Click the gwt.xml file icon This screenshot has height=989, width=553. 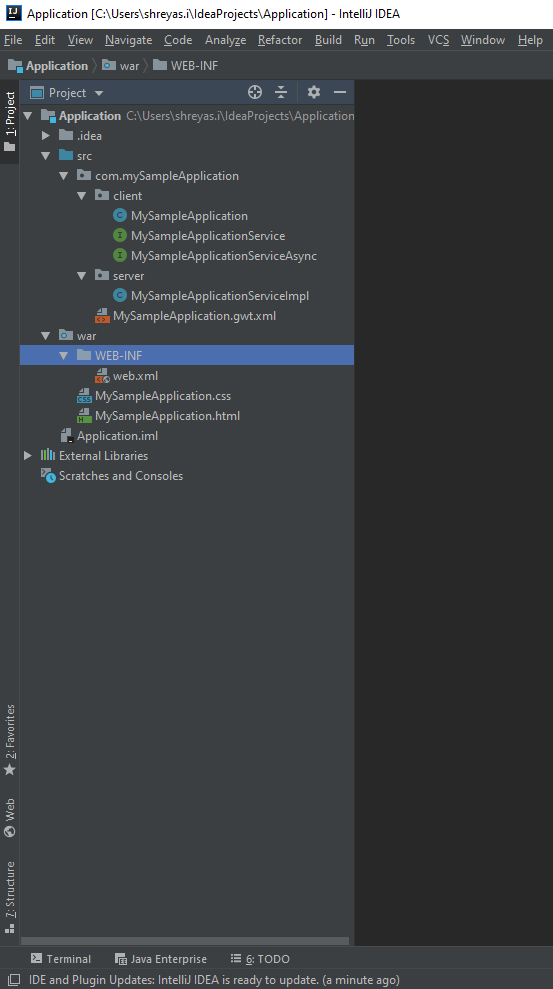coord(102,316)
